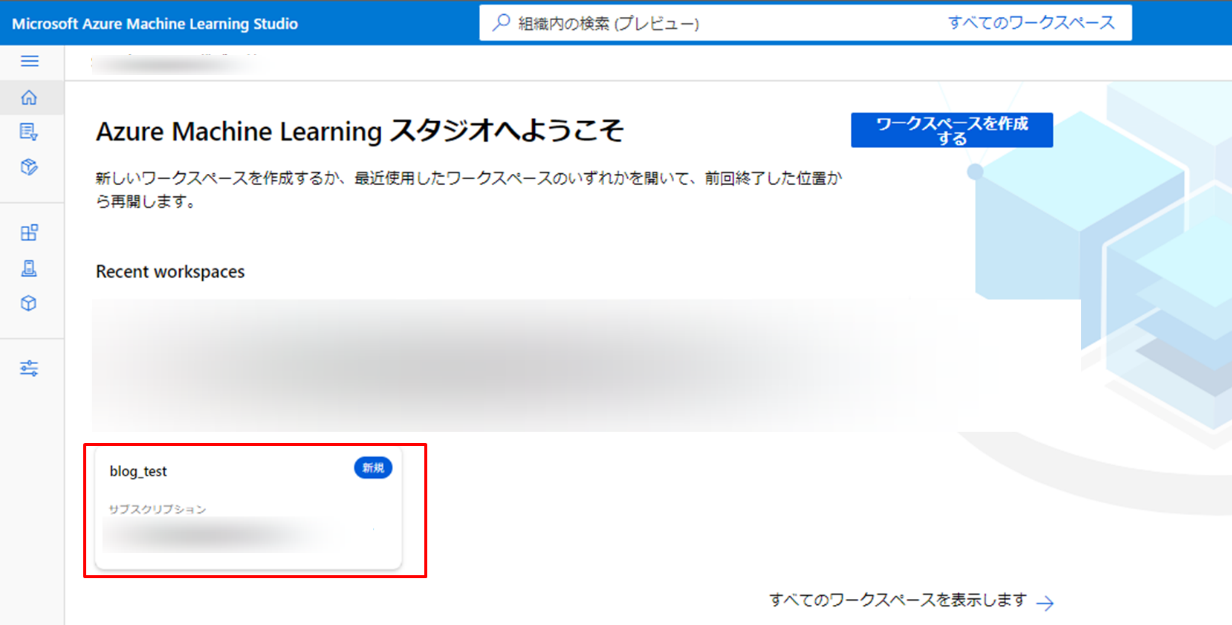1232x625 pixels.
Task: Open the sliders settings sidebar icon
Action: 29,368
